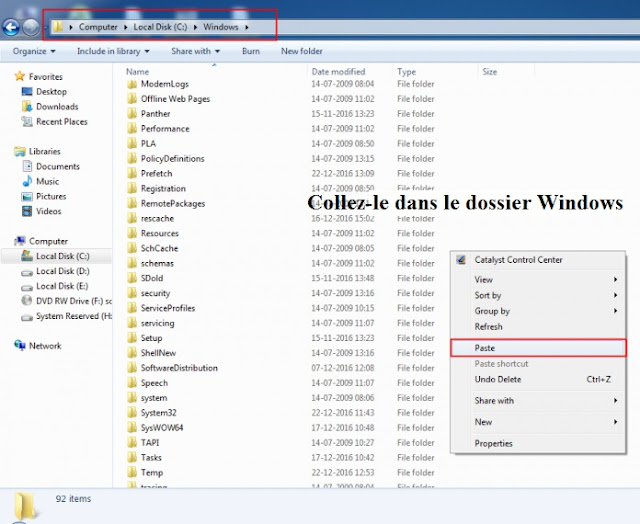Click the Documents library icon
The image size is (640, 524).
pos(27,166)
